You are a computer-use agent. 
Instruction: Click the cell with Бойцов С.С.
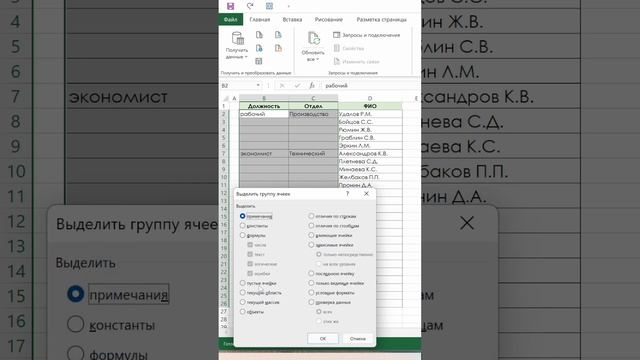[370, 122]
